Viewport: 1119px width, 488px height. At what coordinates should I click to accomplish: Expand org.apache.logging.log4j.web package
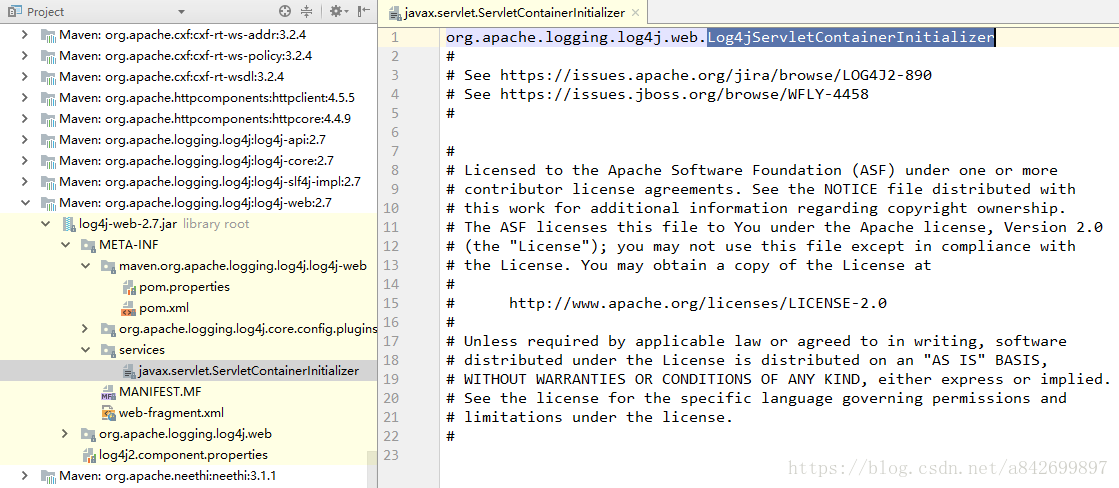tap(66, 434)
